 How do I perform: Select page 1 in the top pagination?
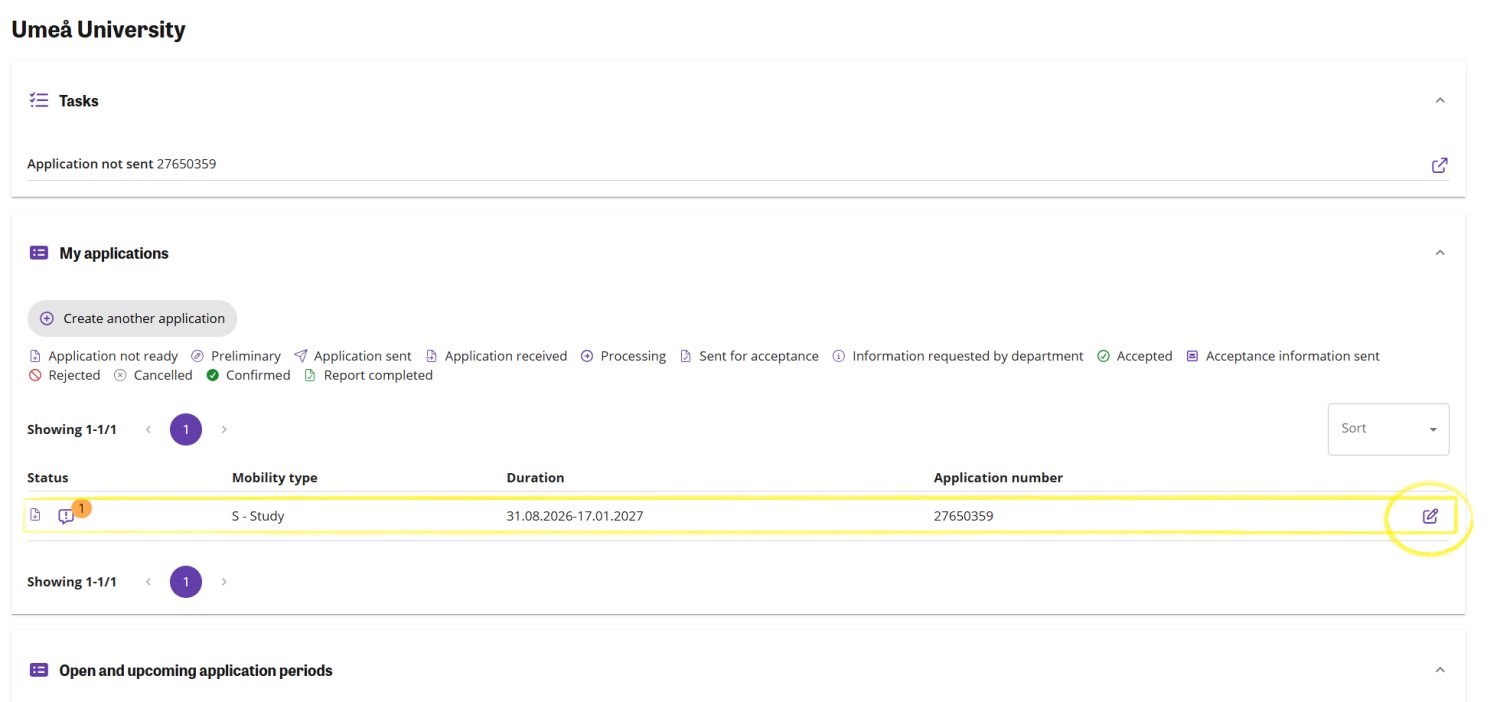click(x=186, y=430)
